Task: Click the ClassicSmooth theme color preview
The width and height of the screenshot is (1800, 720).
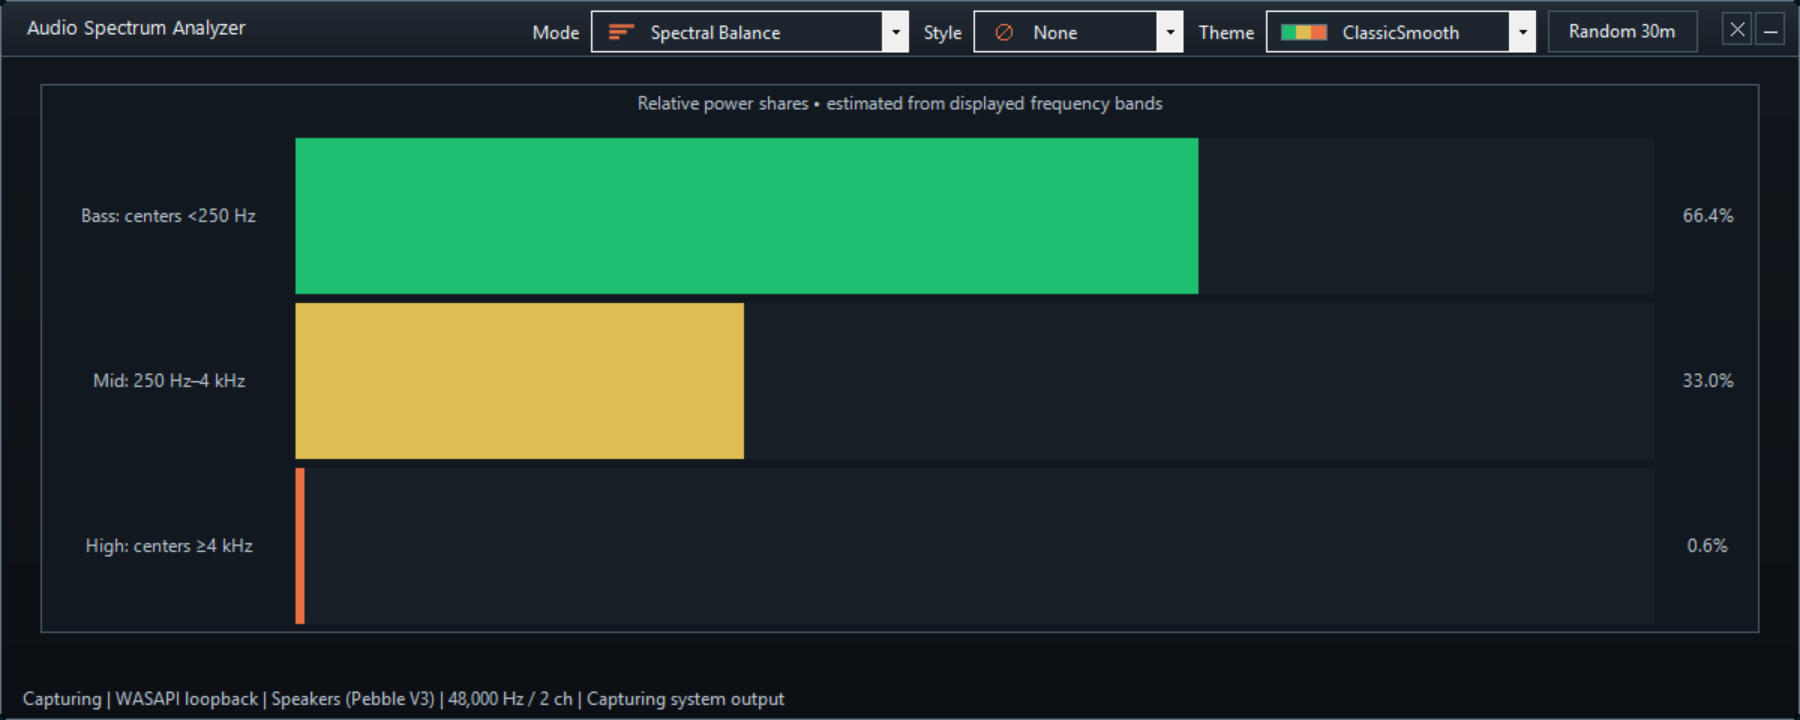Action: 1304,32
